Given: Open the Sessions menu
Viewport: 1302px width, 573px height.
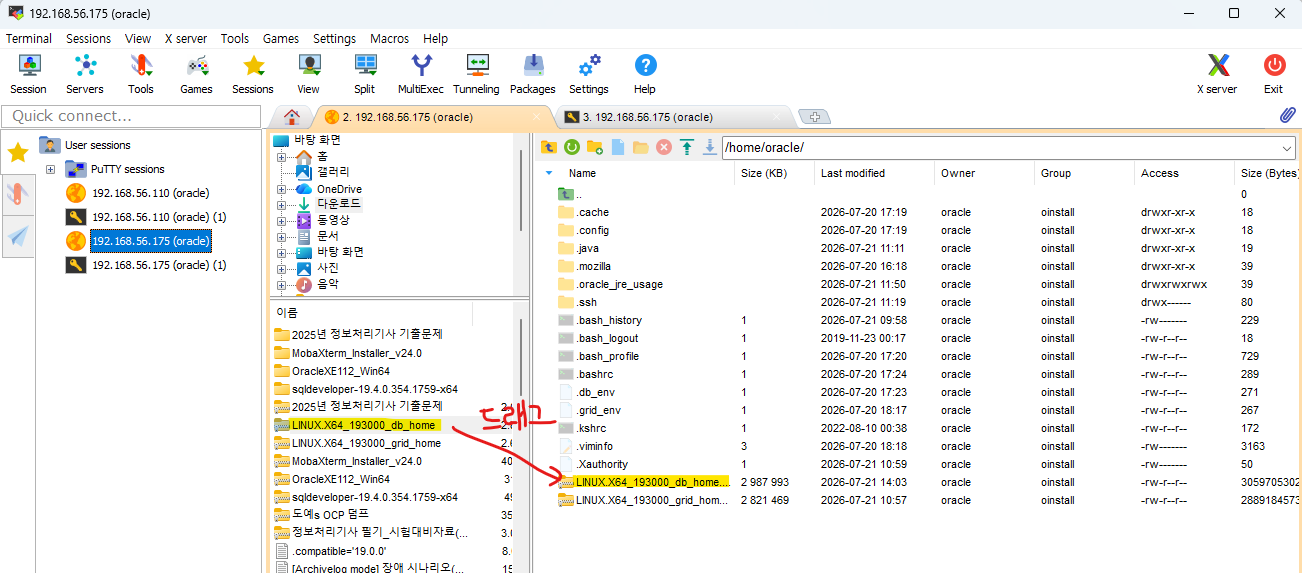Looking at the screenshot, I should click(x=89, y=38).
